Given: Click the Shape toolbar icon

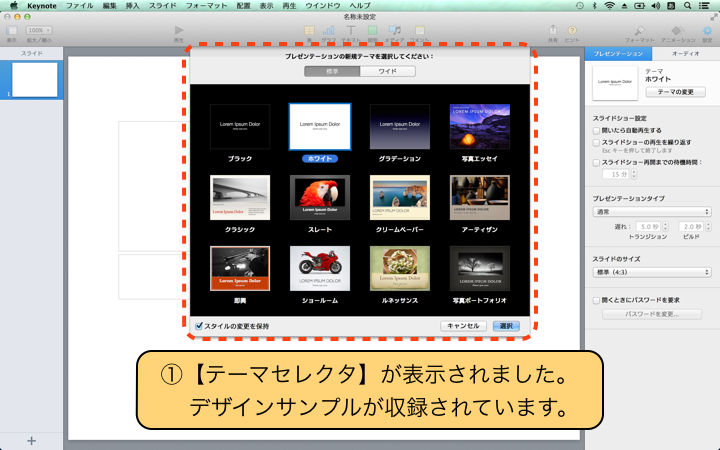Looking at the screenshot, I should click(x=372, y=30).
